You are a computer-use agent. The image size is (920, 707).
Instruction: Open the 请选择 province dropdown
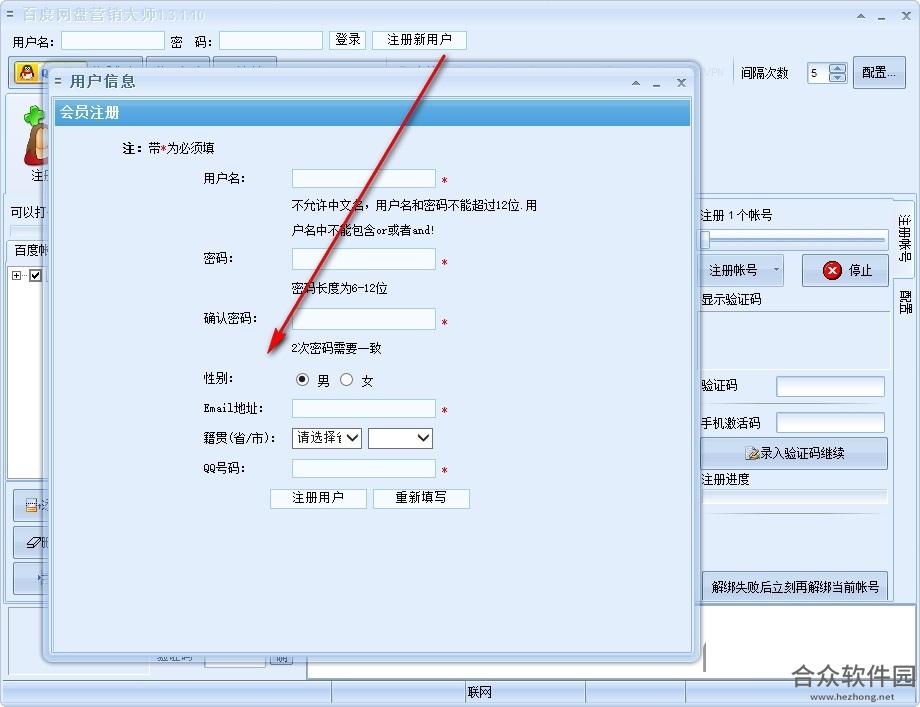327,438
